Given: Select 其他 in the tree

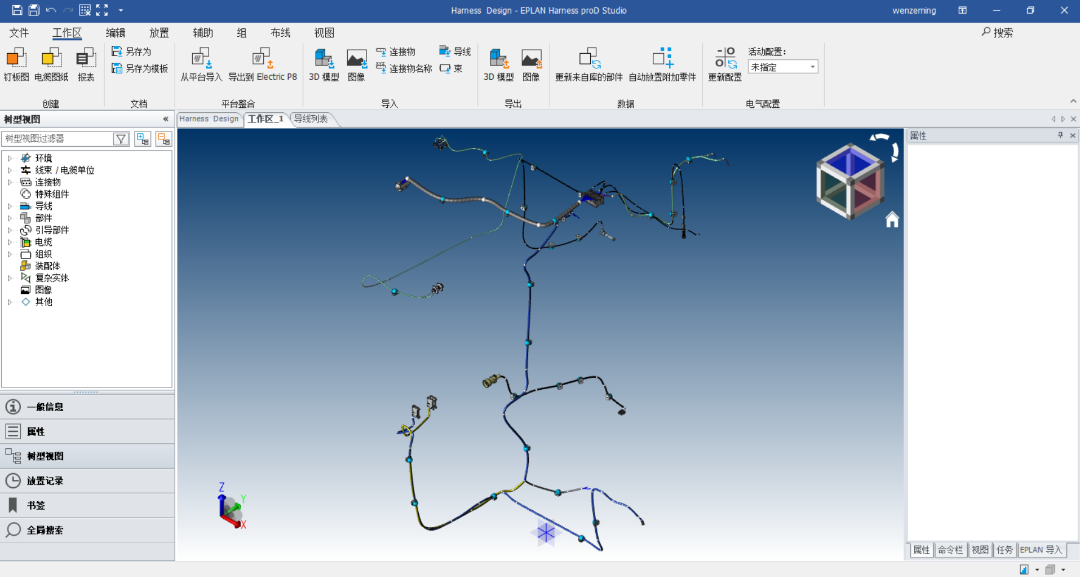Looking at the screenshot, I should click(x=43, y=302).
